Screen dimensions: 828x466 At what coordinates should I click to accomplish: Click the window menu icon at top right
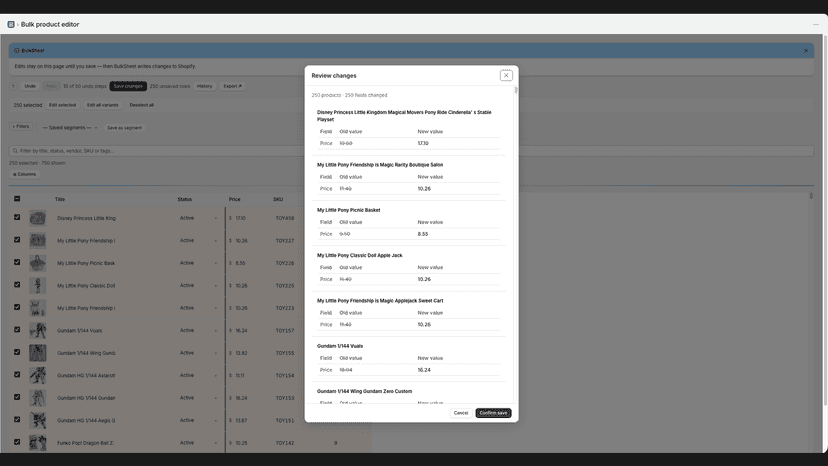[x=816, y=24]
